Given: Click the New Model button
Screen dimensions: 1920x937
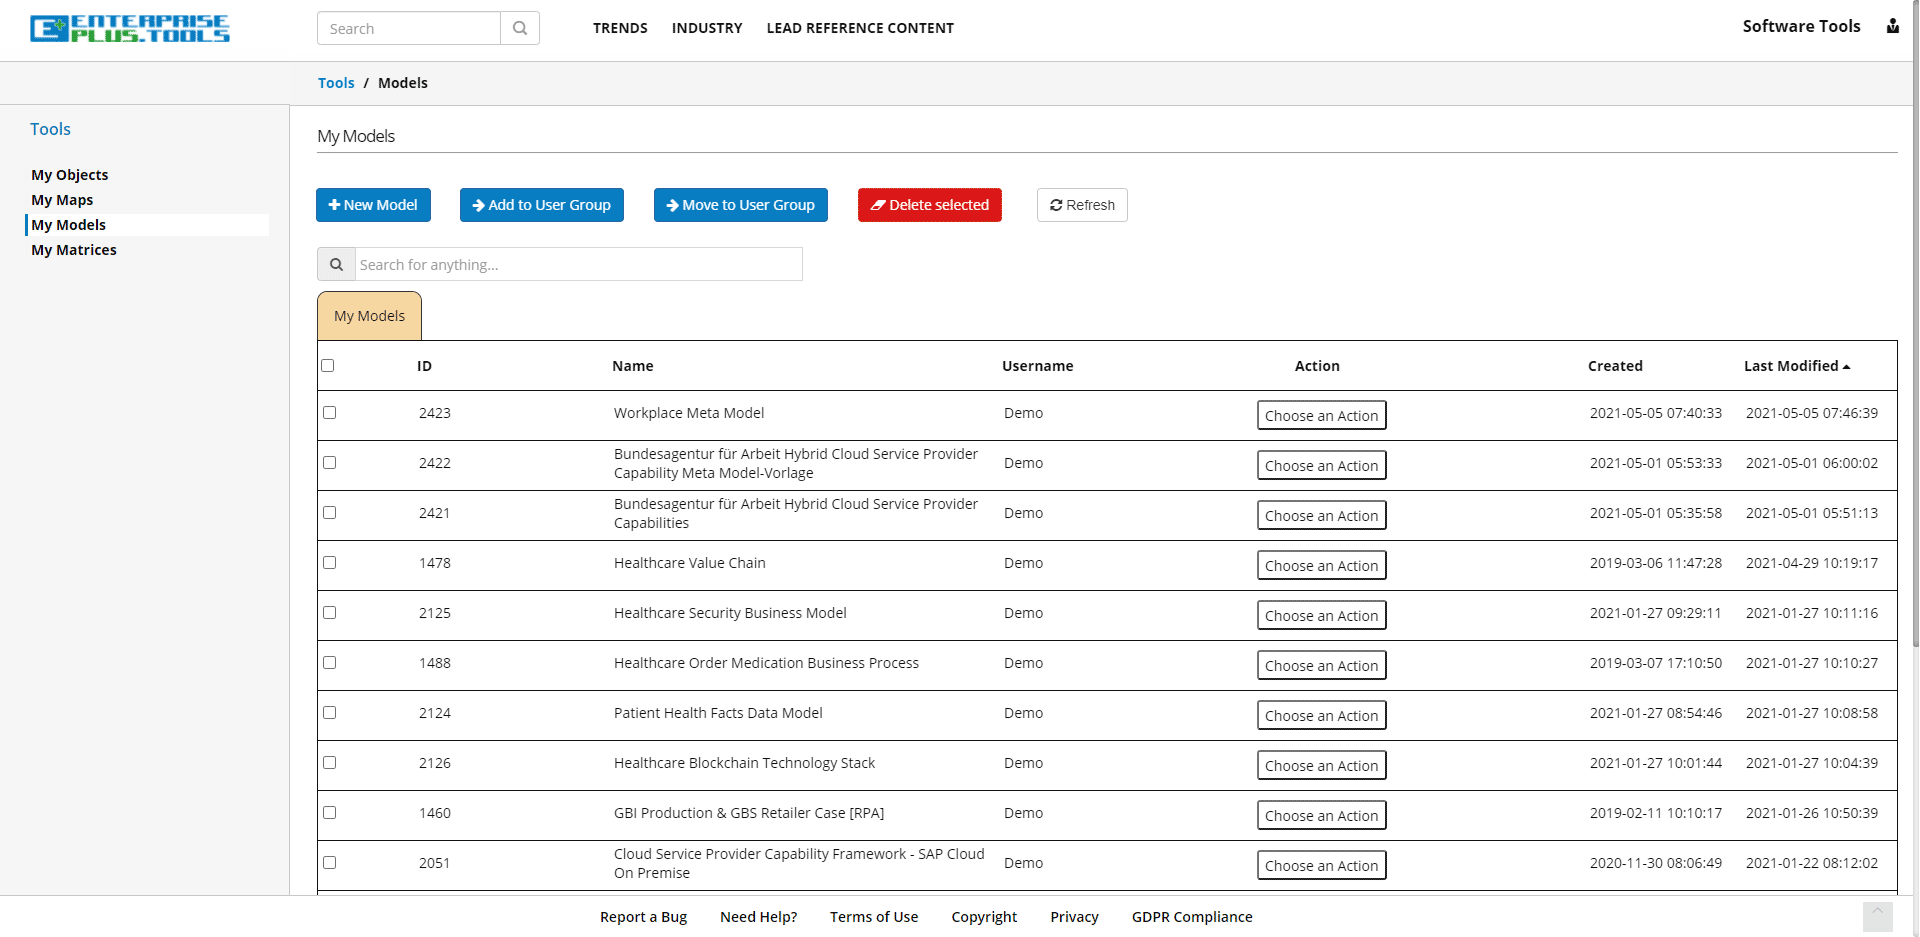Looking at the screenshot, I should (x=373, y=205).
